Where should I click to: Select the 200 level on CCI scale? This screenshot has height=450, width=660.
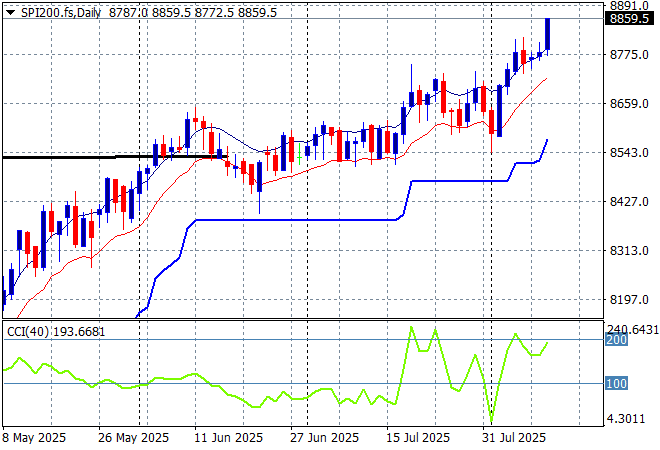click(x=617, y=341)
